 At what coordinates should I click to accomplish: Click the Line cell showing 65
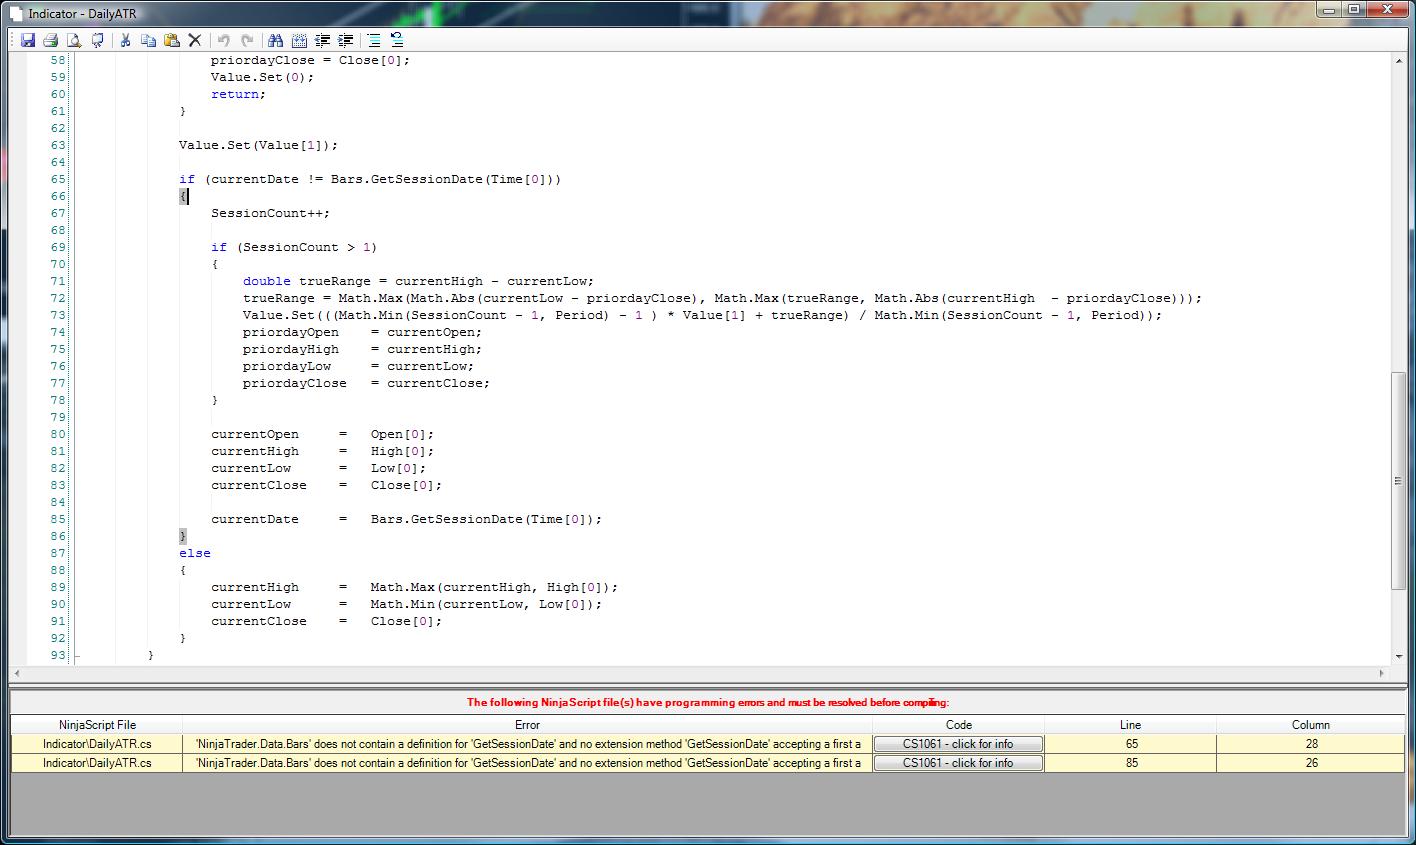click(x=1130, y=744)
